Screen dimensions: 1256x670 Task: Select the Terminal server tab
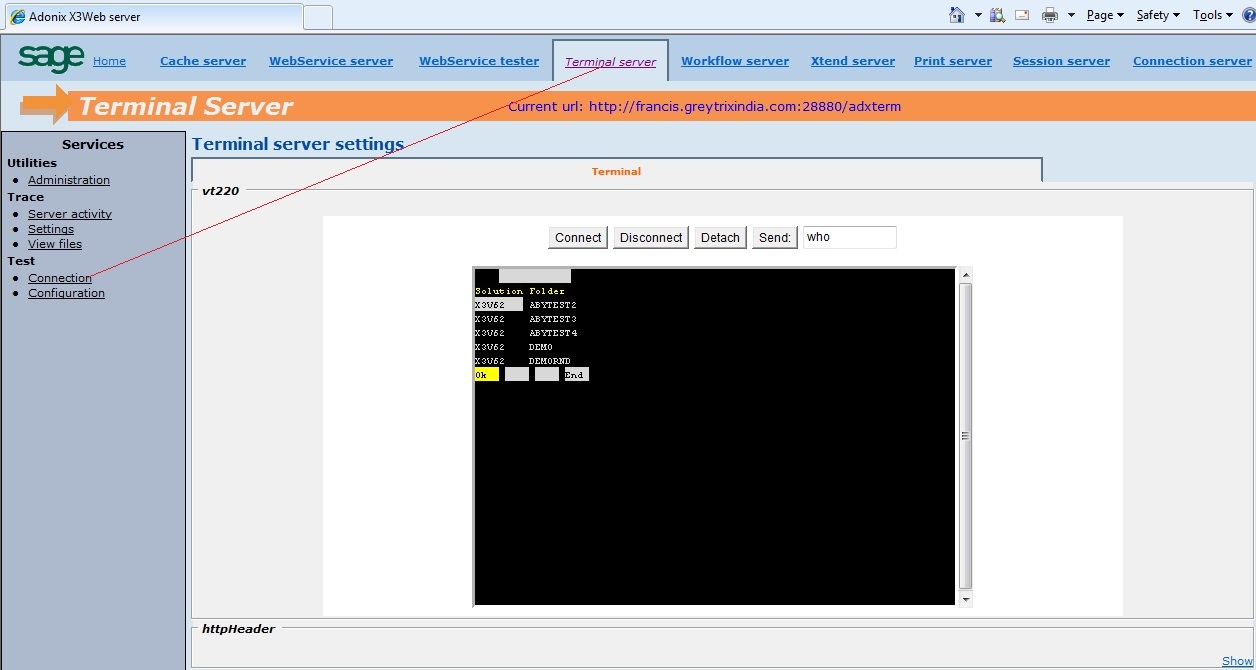click(x=610, y=62)
